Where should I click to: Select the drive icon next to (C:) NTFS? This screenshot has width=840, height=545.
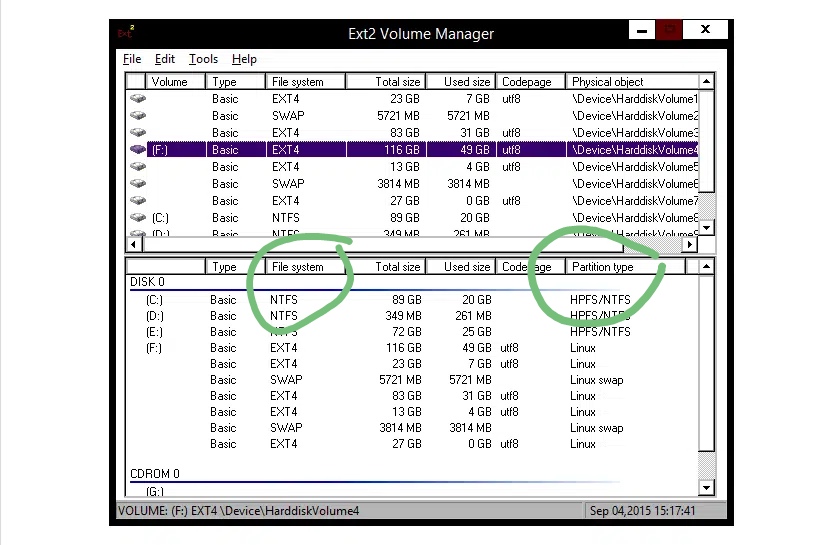point(138,218)
